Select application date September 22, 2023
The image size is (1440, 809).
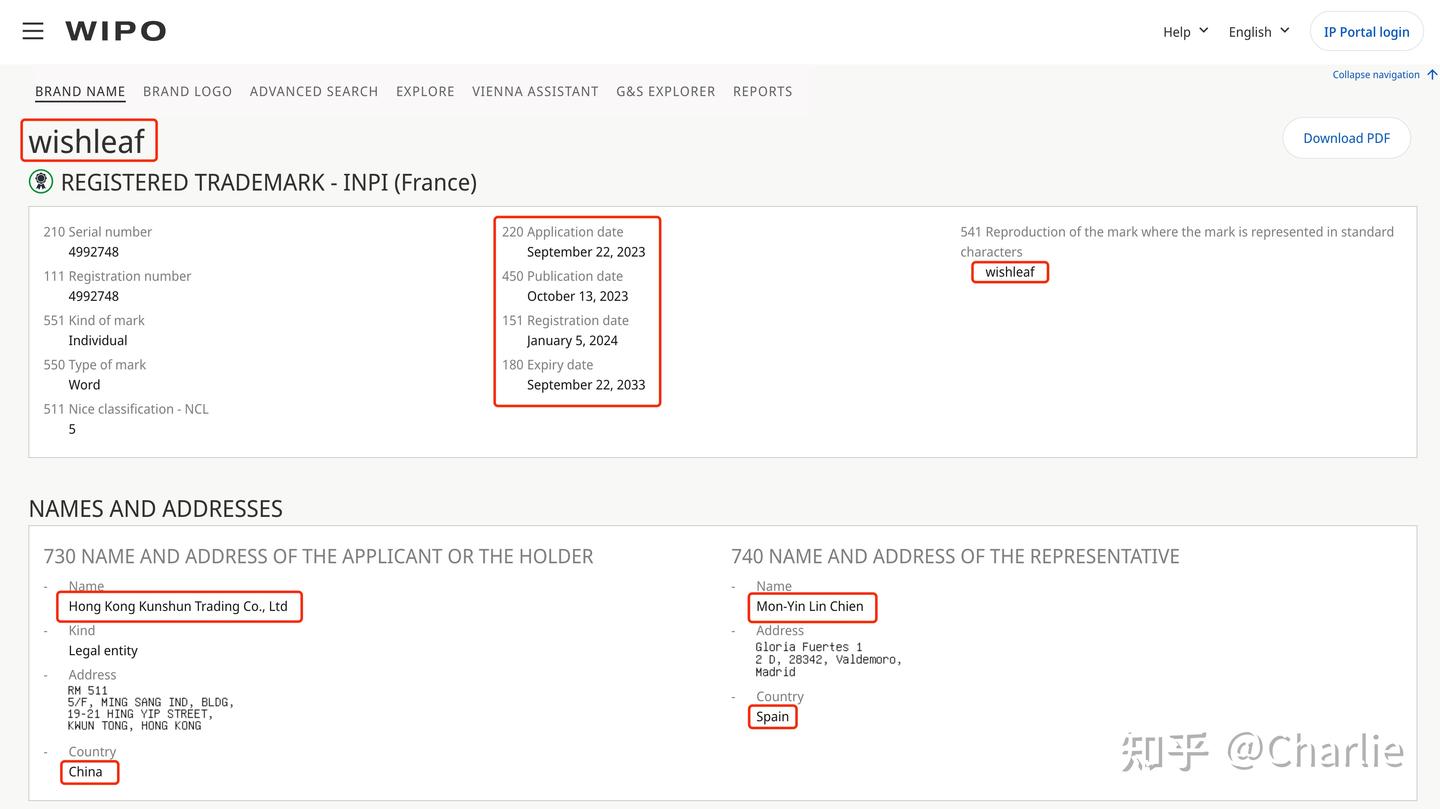(x=586, y=252)
